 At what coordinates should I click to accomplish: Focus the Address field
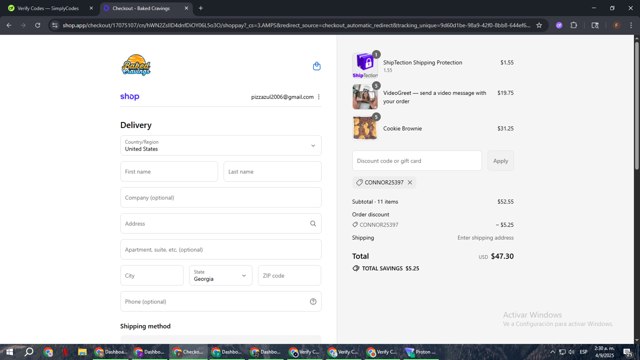(x=221, y=224)
